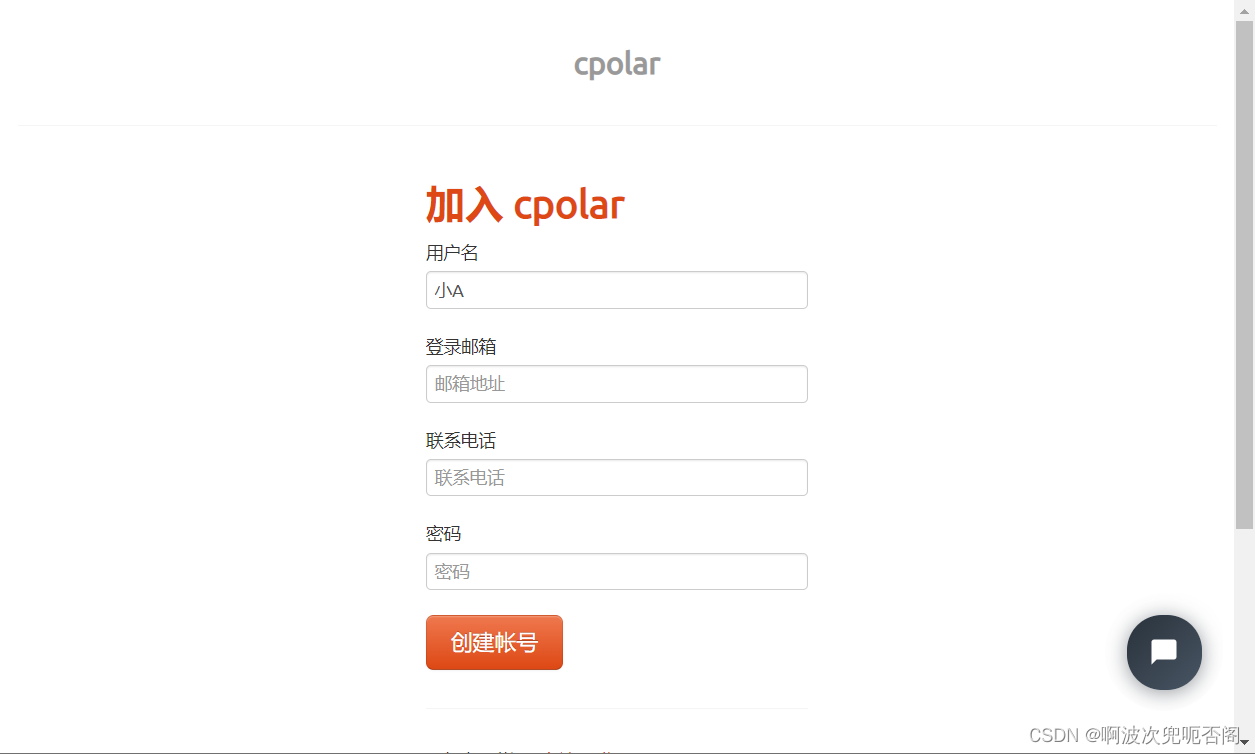Click the 加入 cpolar page heading
1255x754 pixels.
coord(525,204)
